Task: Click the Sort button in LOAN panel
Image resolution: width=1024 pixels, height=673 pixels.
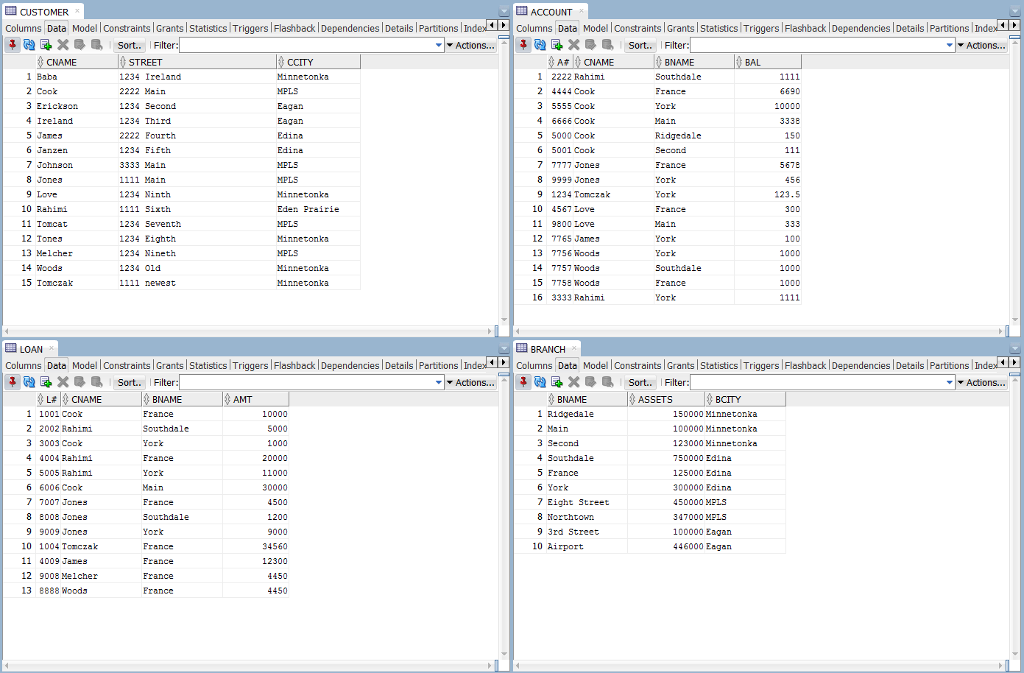Action: point(128,382)
